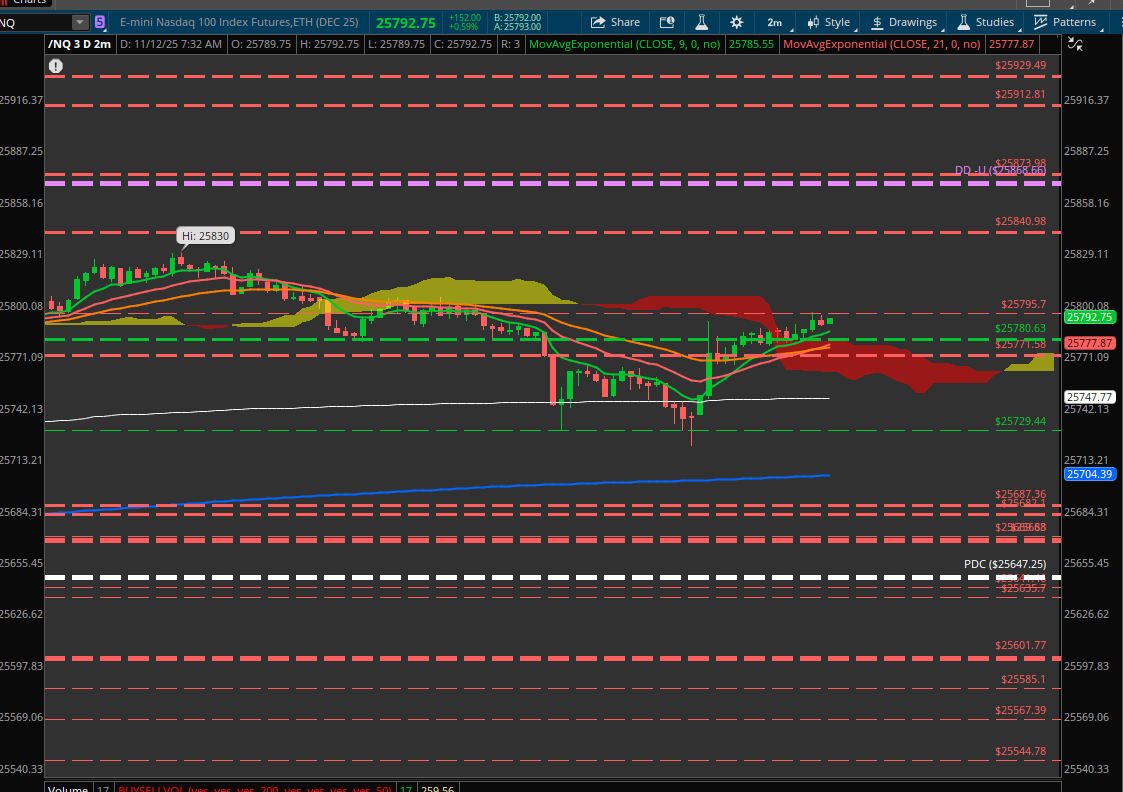The height and width of the screenshot is (792, 1123).
Task: Click the exclamation alert icon on chart
Action: (56, 67)
